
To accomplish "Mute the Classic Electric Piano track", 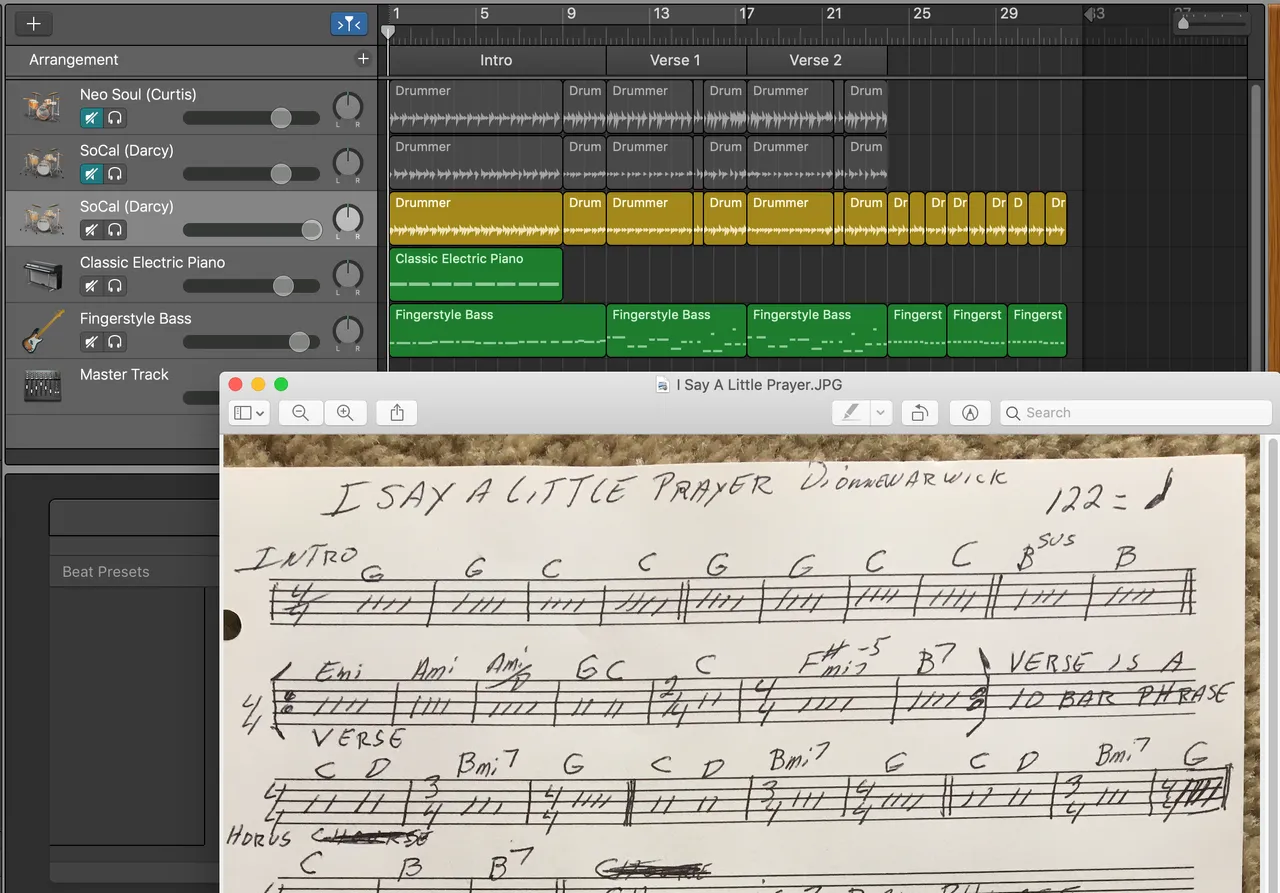I will point(92,286).
